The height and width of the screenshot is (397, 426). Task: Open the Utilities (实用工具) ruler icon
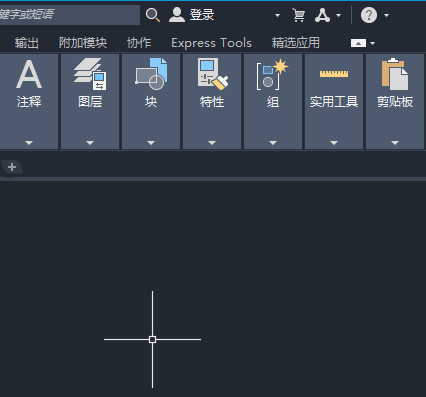click(334, 73)
